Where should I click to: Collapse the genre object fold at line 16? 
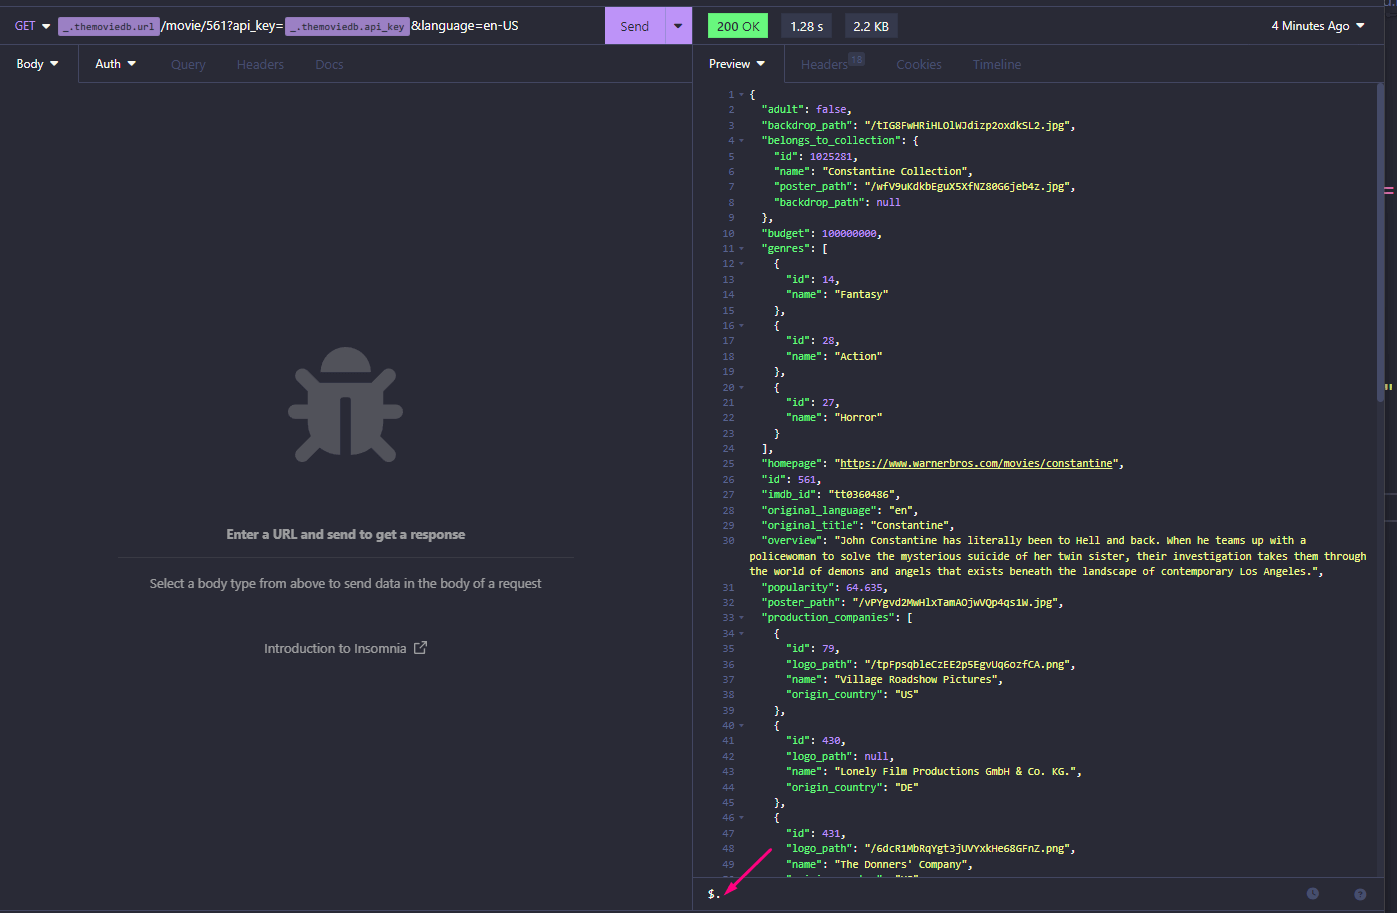pyautogui.click(x=741, y=326)
